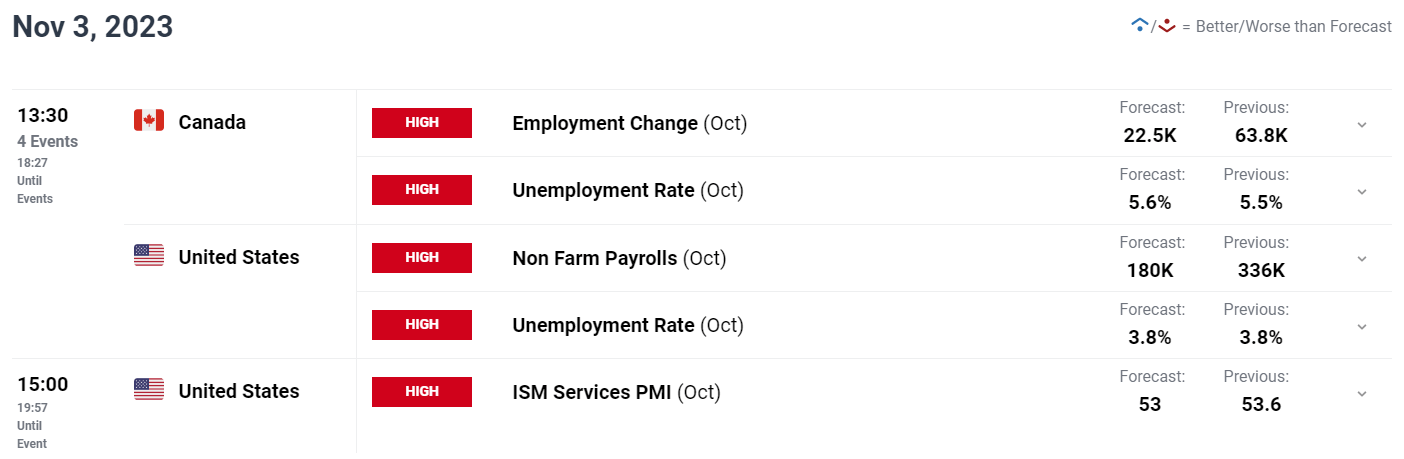Expand the US Unemployment Rate row chevron
Image resolution: width=1404 pixels, height=459 pixels.
point(1361,326)
